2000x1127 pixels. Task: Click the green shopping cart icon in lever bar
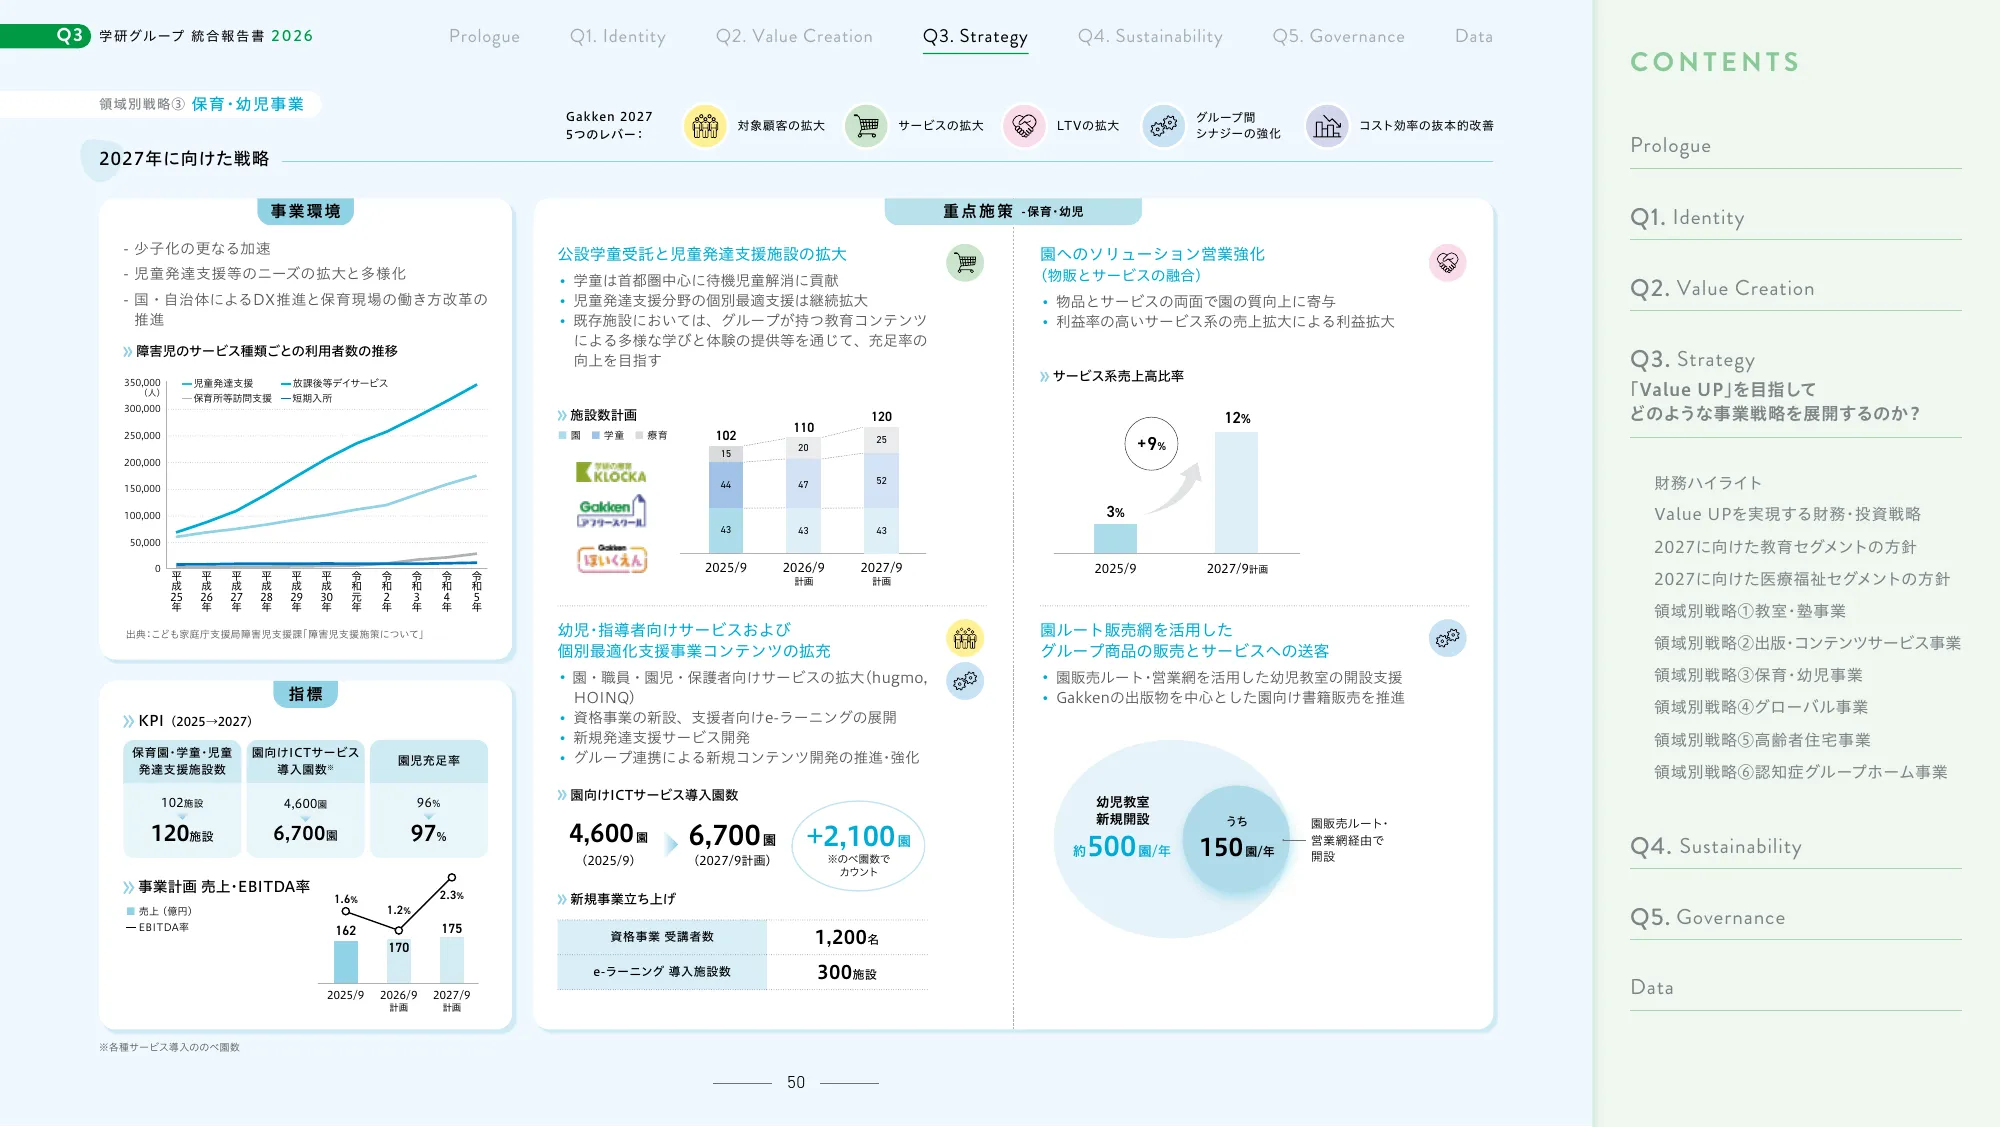click(x=866, y=126)
